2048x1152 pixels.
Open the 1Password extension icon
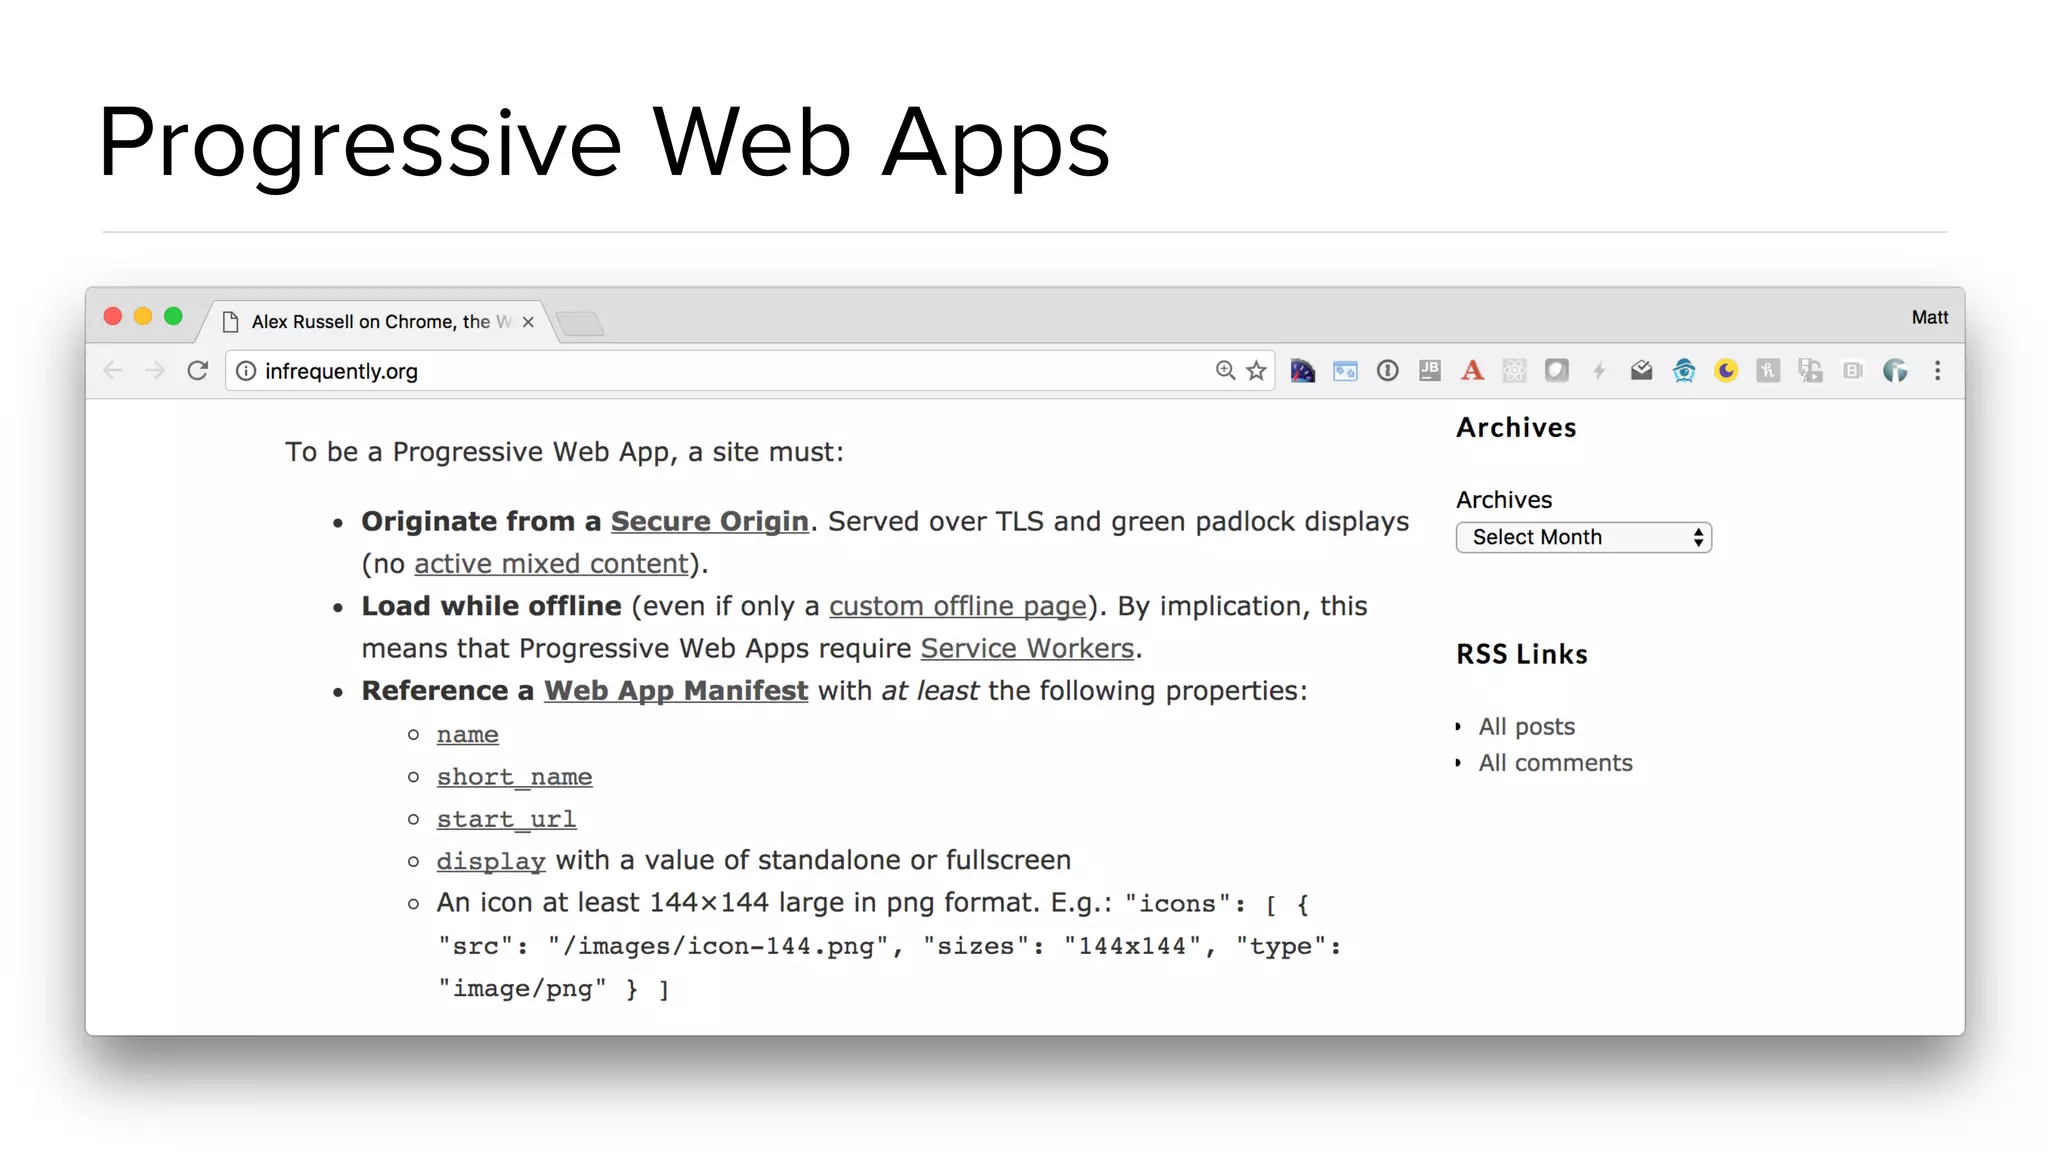tap(1387, 371)
